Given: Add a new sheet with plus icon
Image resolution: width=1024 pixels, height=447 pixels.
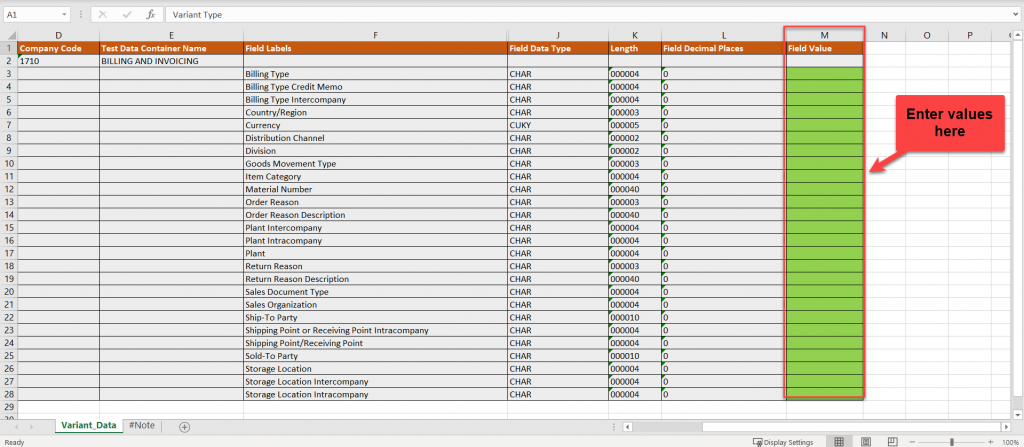Looking at the screenshot, I should (185, 427).
